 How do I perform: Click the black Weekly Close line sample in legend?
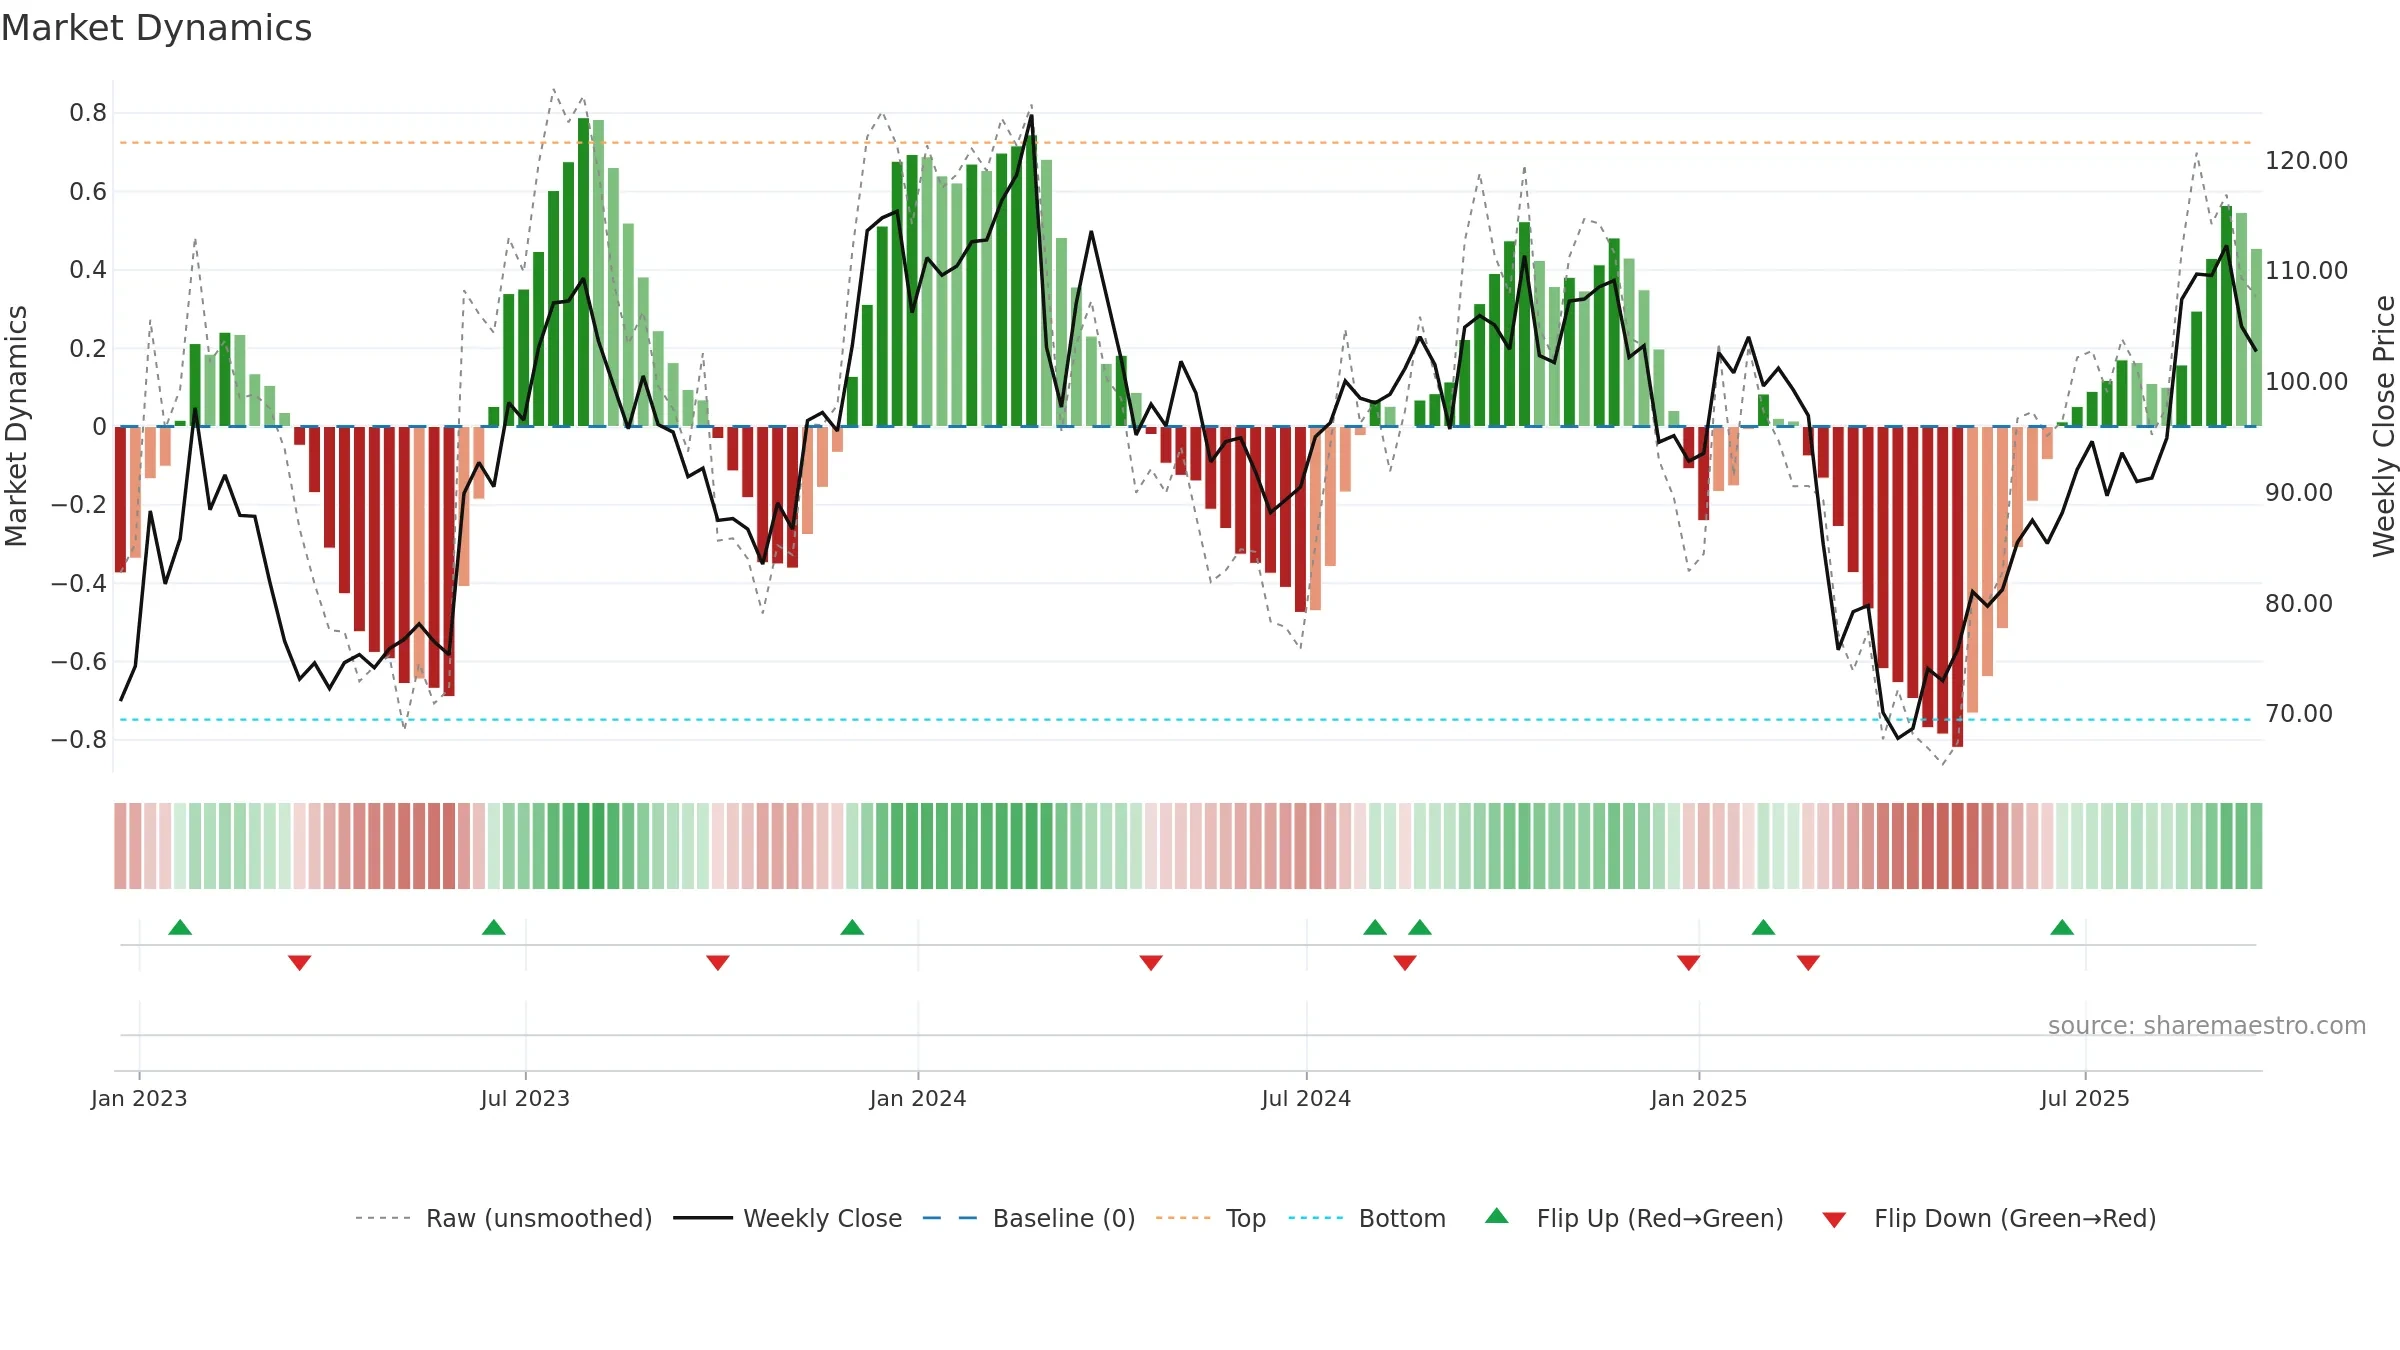click(703, 1218)
